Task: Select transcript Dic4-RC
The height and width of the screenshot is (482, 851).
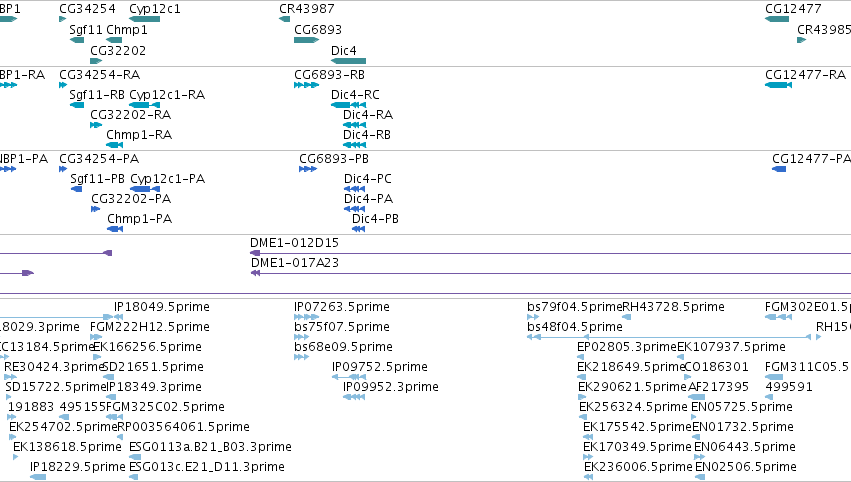Action: pyautogui.click(x=355, y=94)
